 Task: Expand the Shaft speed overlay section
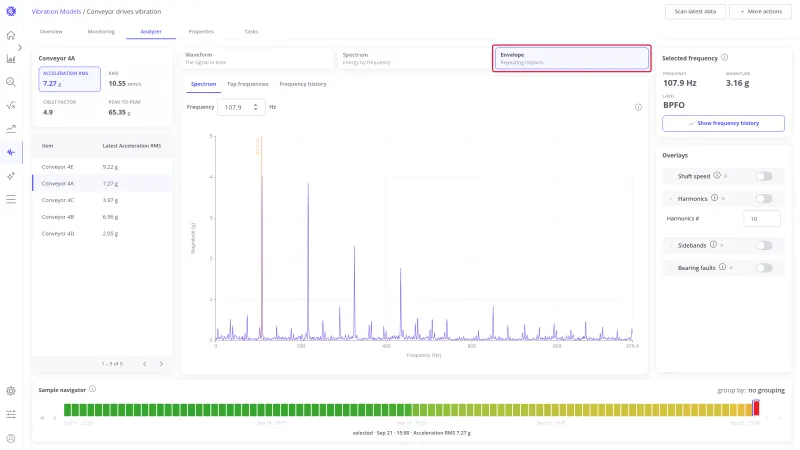pyautogui.click(x=670, y=176)
